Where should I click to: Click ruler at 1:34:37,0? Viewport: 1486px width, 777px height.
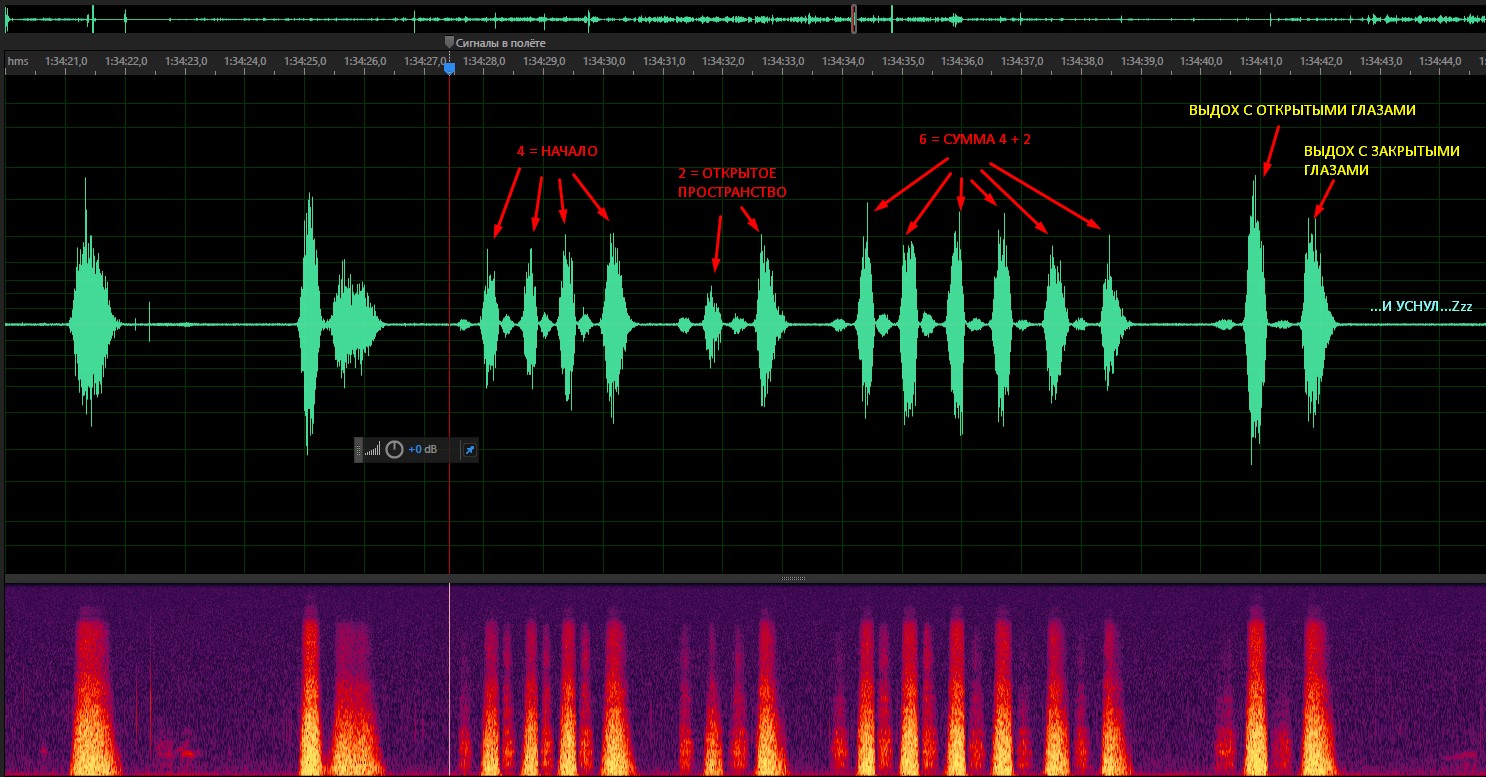(x=1022, y=61)
